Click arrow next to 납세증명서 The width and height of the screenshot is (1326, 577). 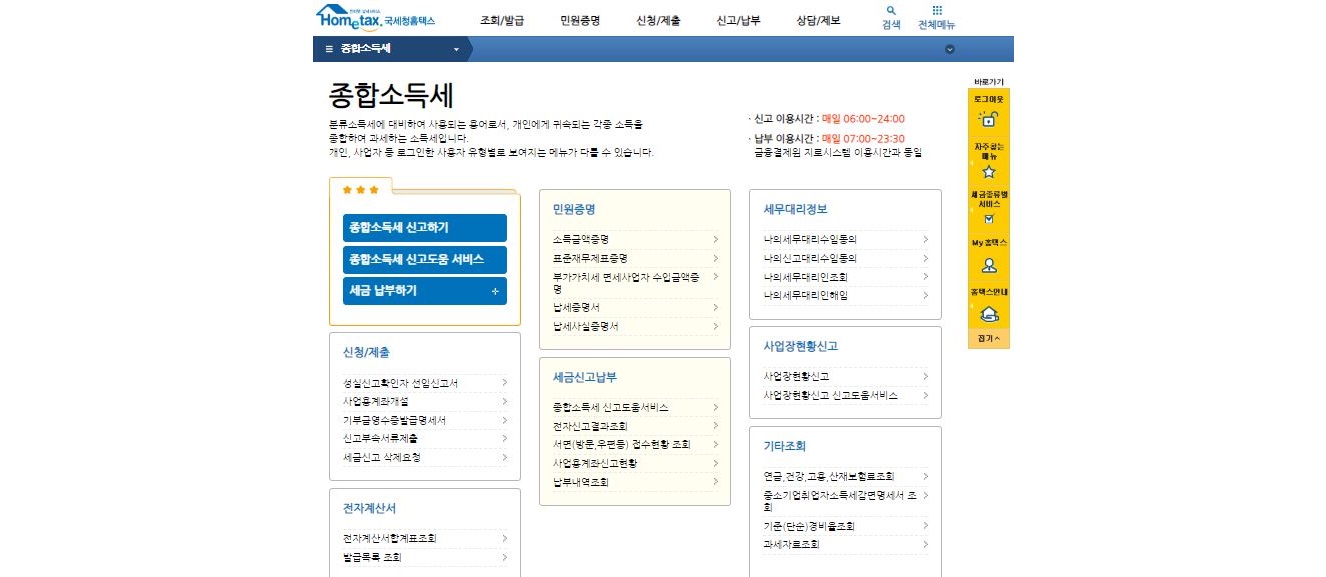pos(716,307)
